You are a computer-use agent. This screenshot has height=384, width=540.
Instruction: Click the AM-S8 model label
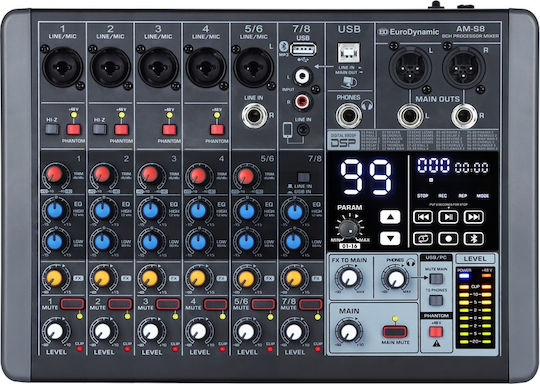470,29
